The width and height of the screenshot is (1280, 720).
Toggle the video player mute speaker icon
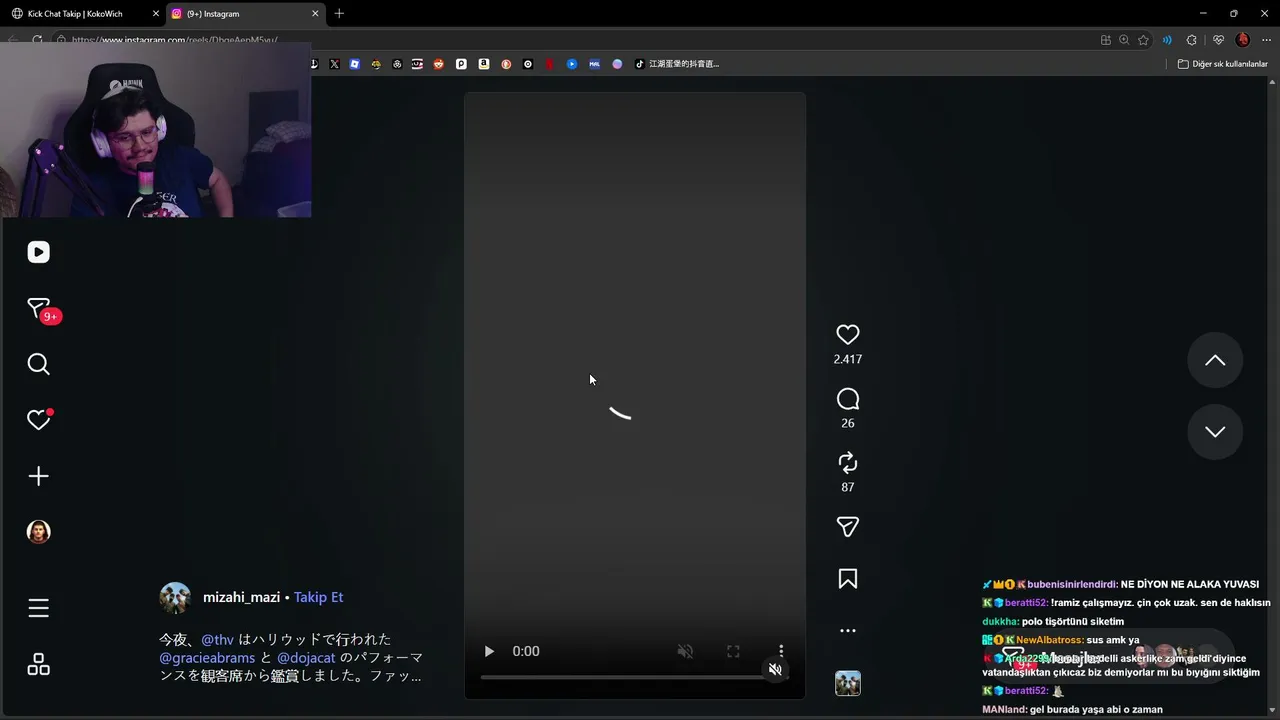pos(685,651)
